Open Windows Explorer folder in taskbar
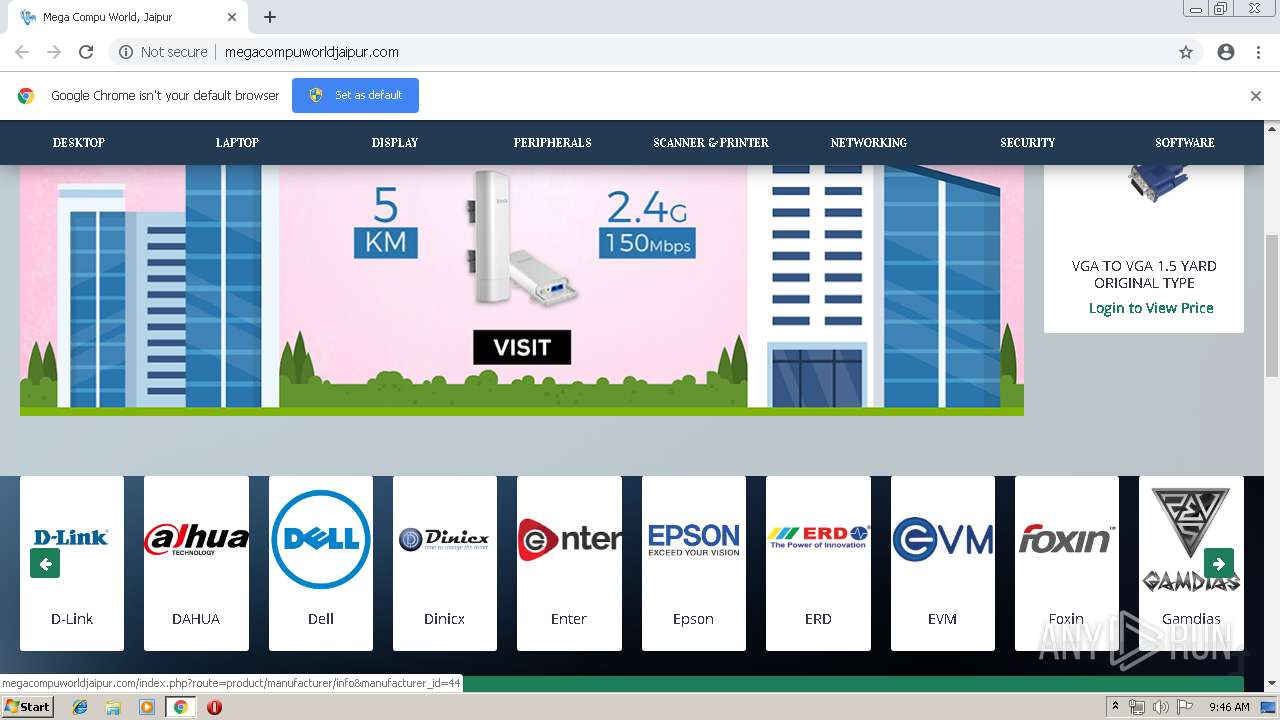Image resolution: width=1280 pixels, height=720 pixels. tap(113, 707)
